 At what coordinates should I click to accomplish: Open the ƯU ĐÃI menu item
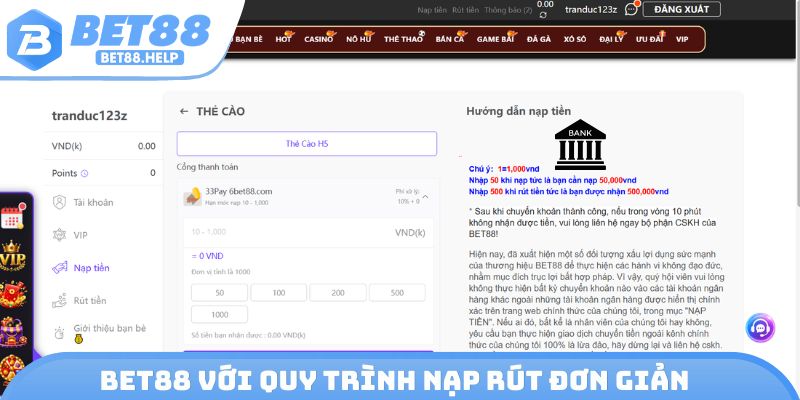pos(649,39)
